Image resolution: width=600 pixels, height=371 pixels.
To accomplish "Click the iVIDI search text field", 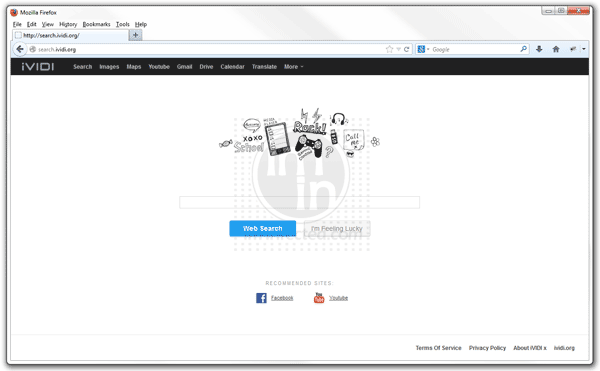I will [x=300, y=202].
